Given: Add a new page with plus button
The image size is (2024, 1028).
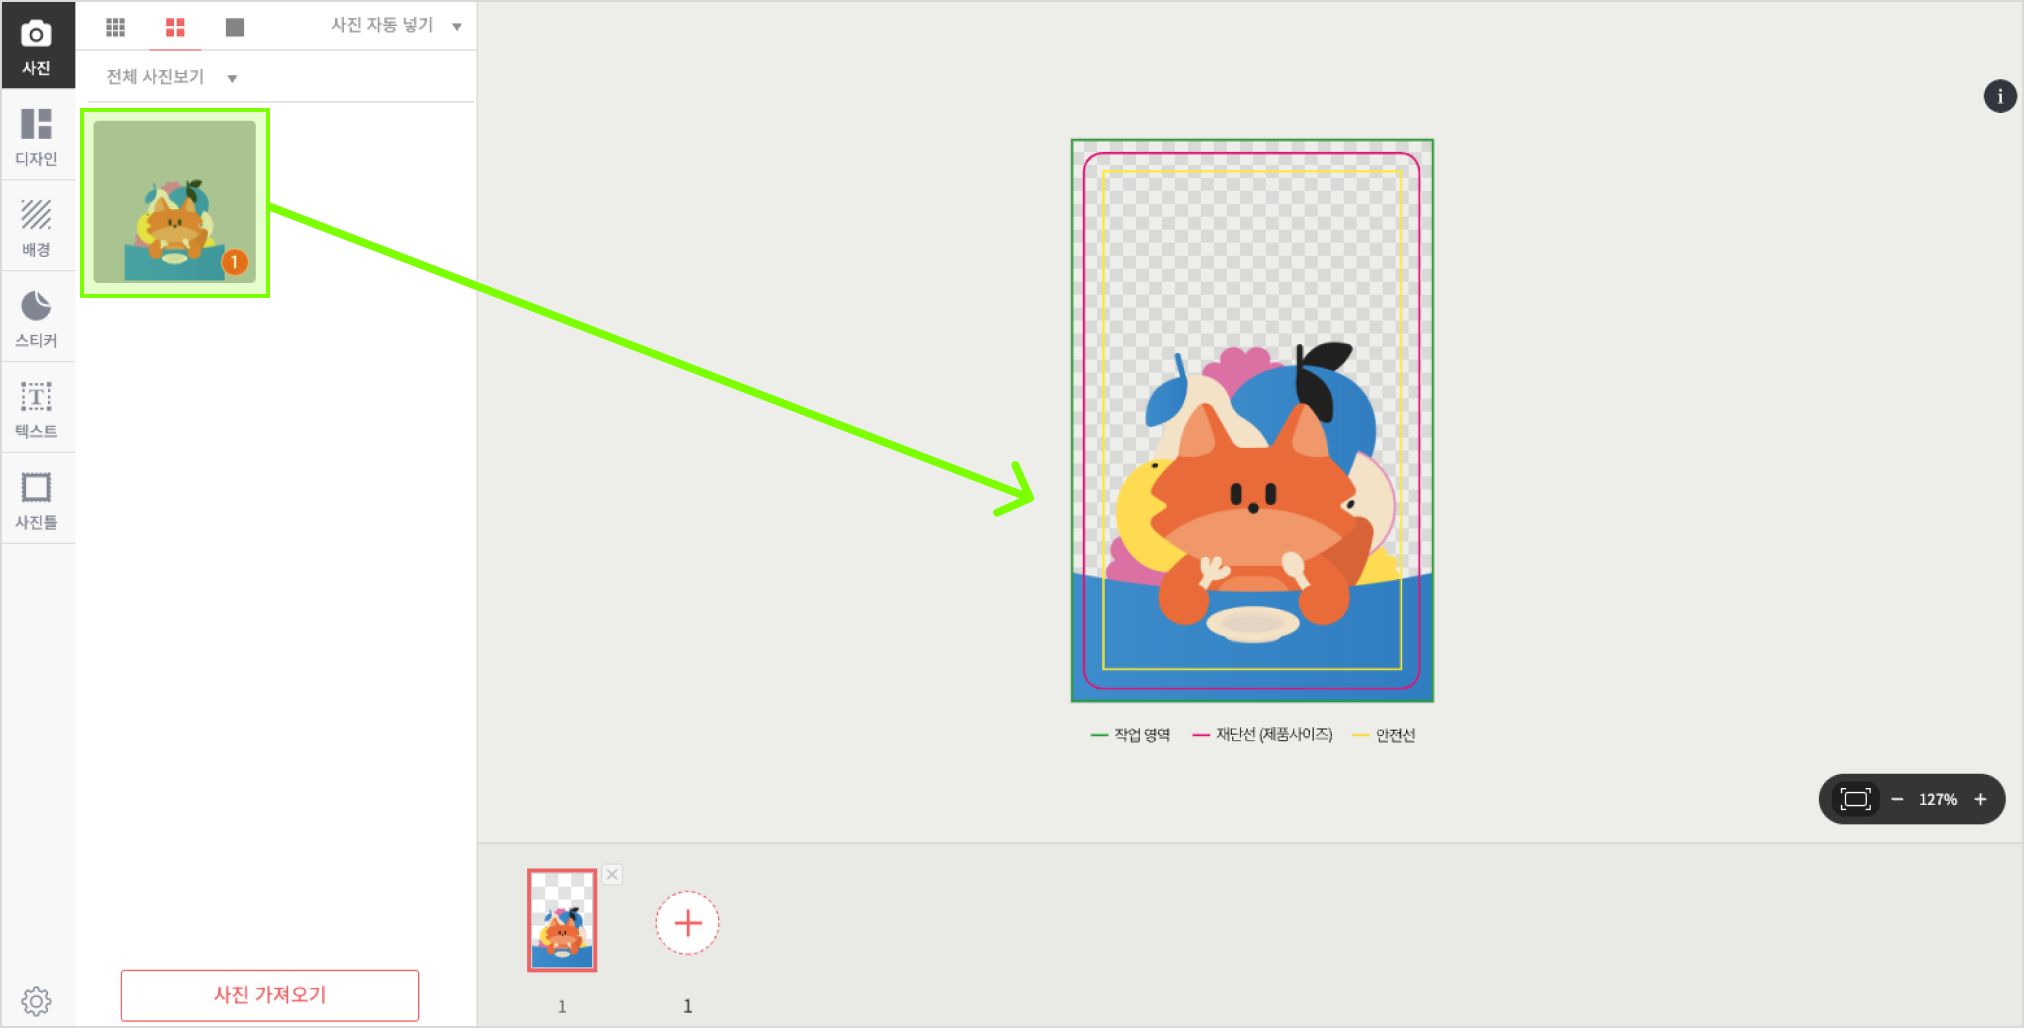Looking at the screenshot, I should [687, 923].
